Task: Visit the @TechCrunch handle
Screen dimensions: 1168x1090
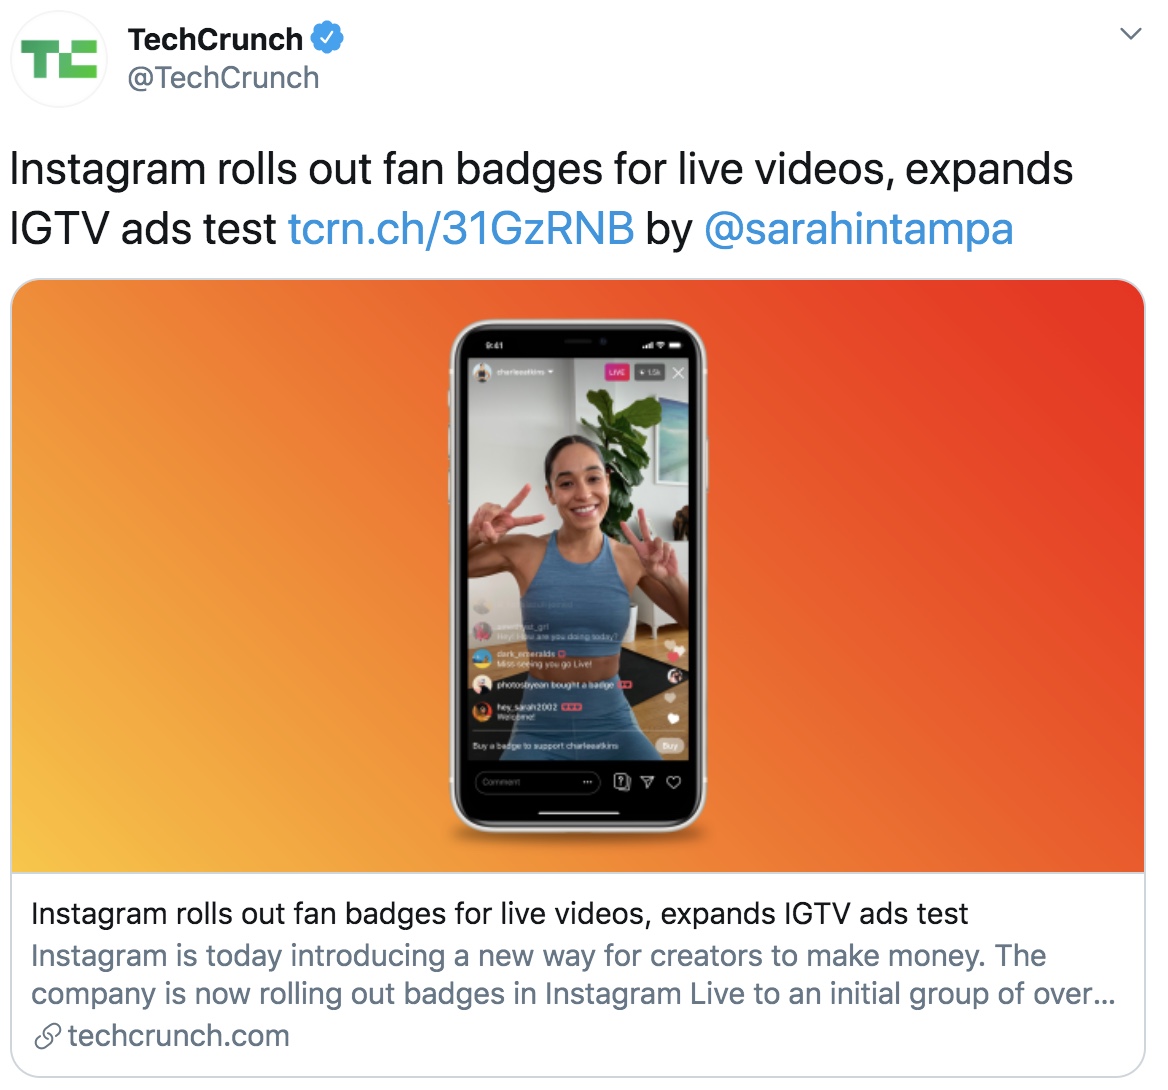Action: click(x=223, y=78)
